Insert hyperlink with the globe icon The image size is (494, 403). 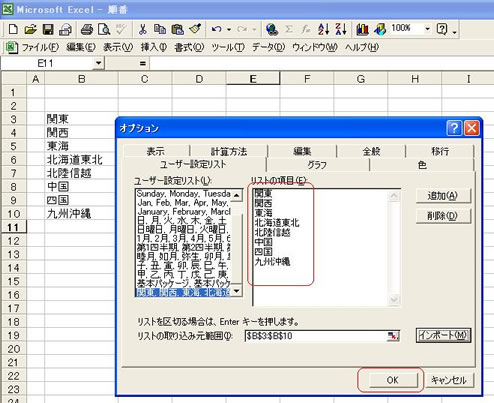point(272,29)
